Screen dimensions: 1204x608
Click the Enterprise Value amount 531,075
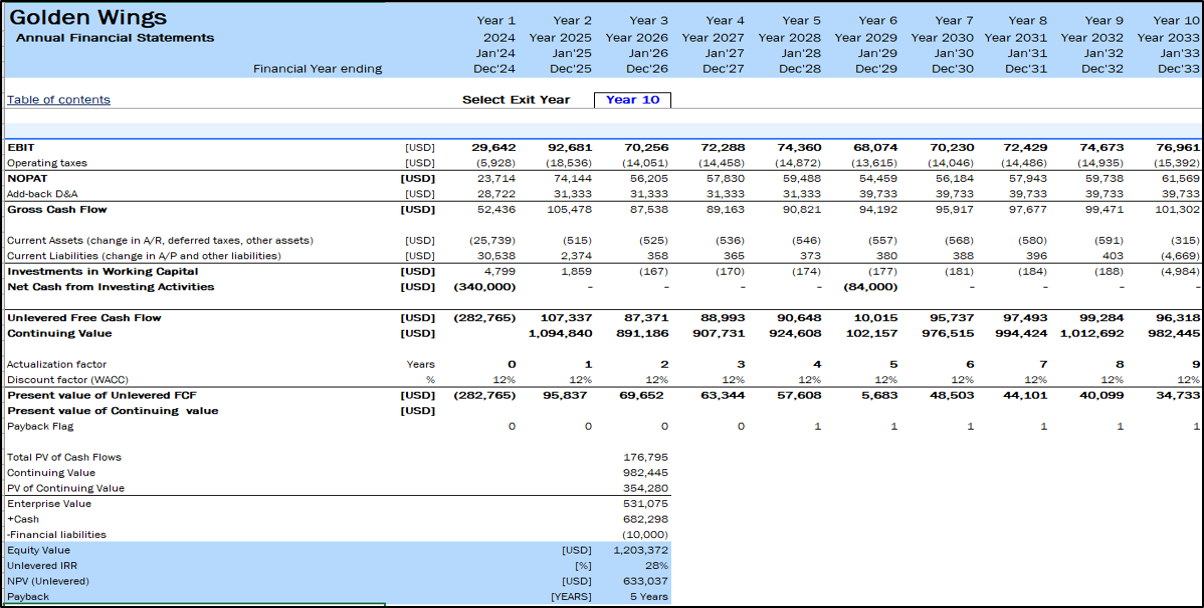pyautogui.click(x=645, y=504)
